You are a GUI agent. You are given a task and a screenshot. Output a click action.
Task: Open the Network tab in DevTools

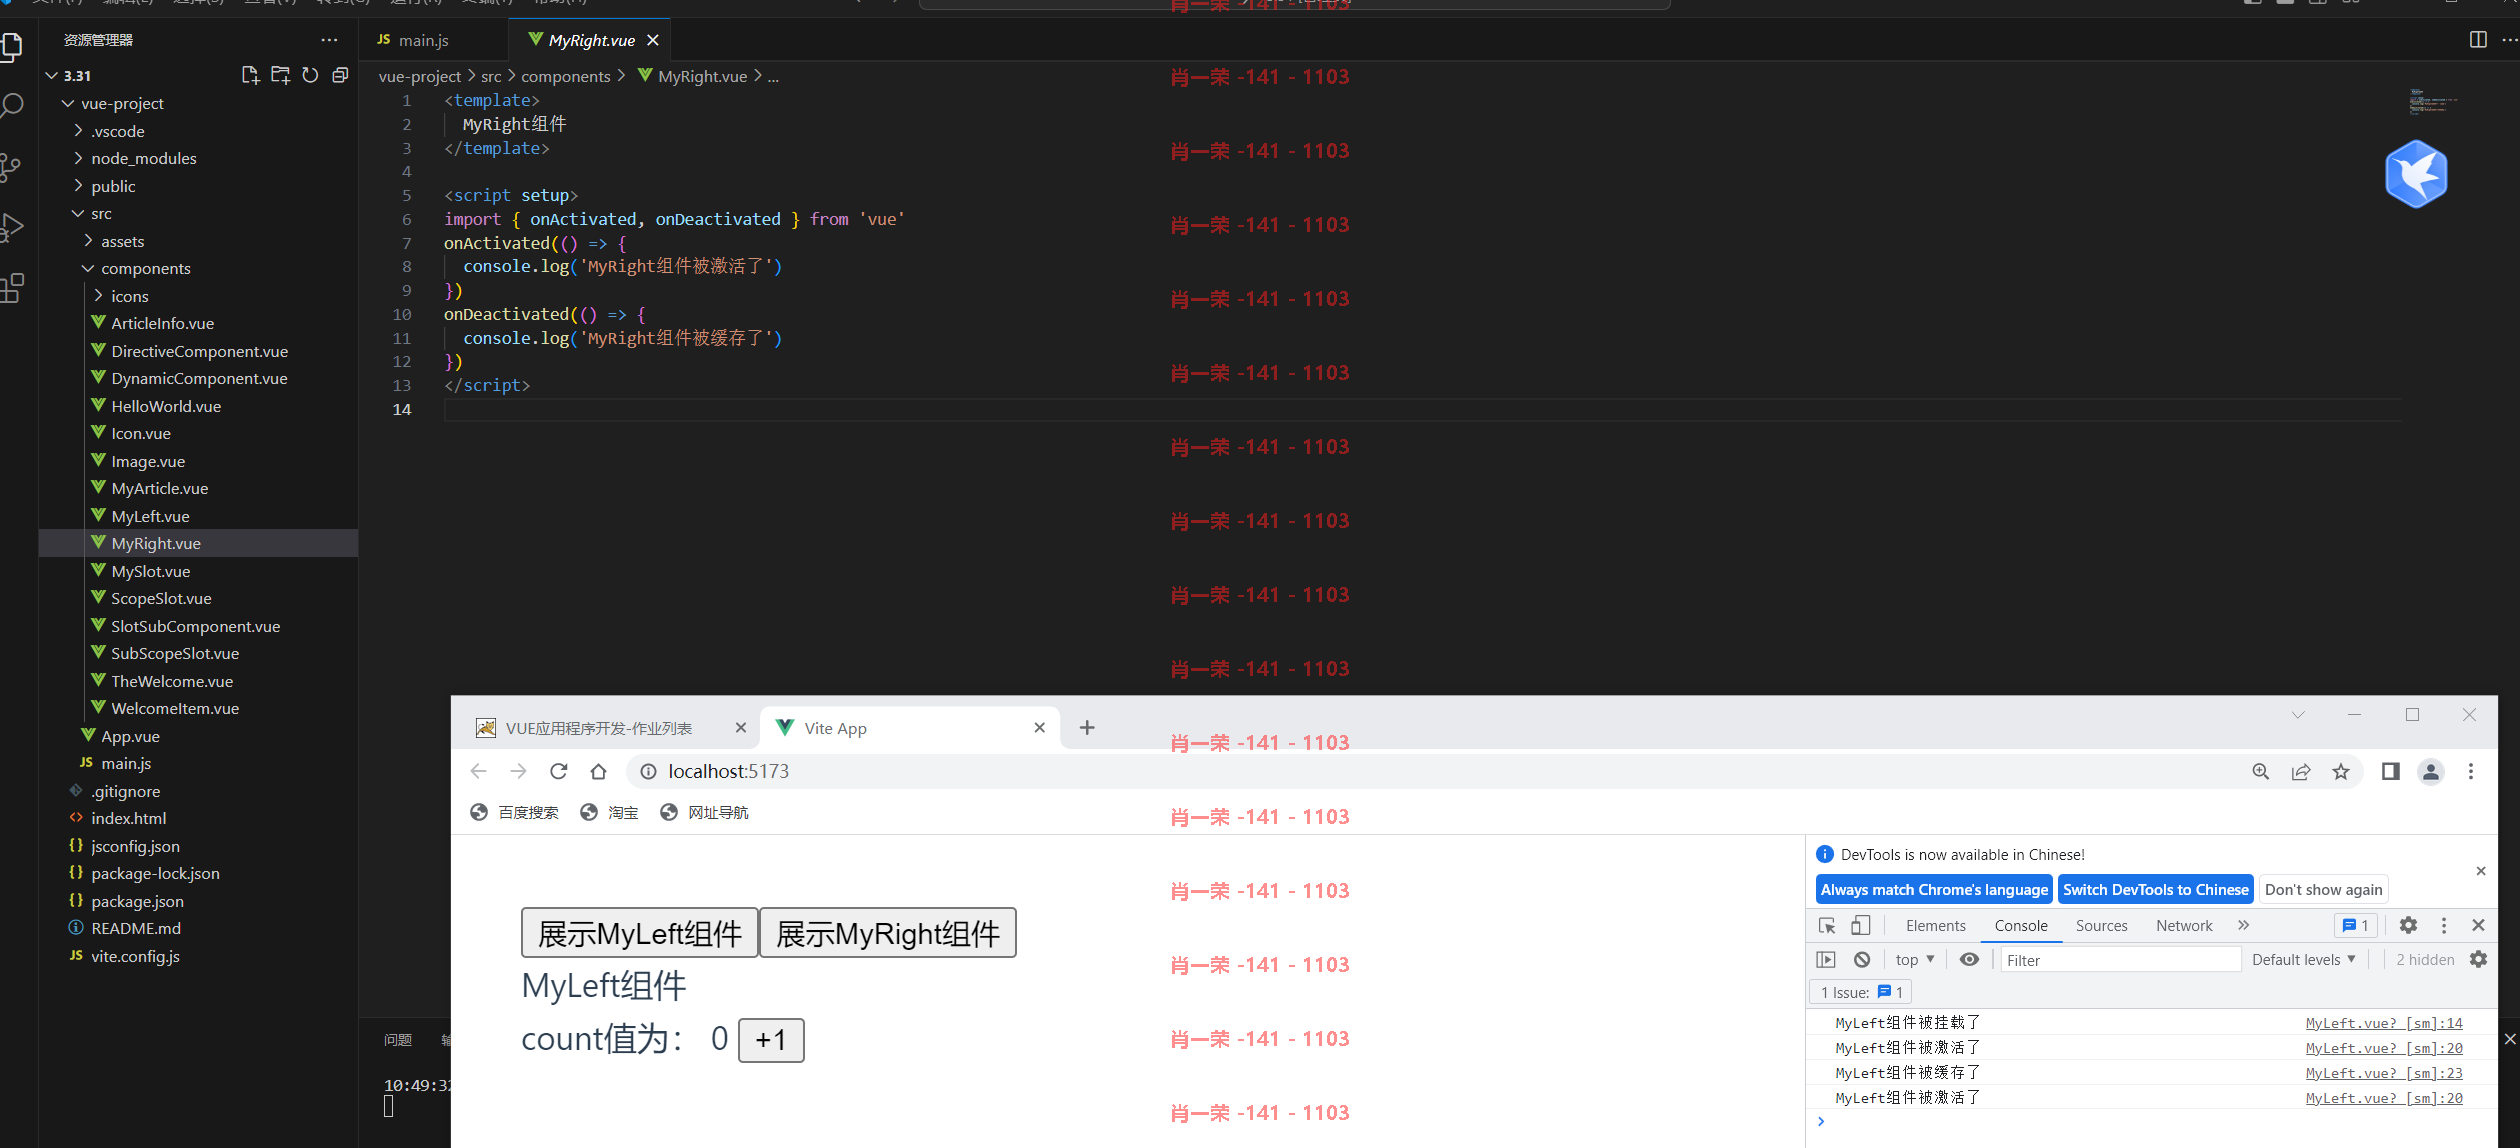tap(2184, 925)
